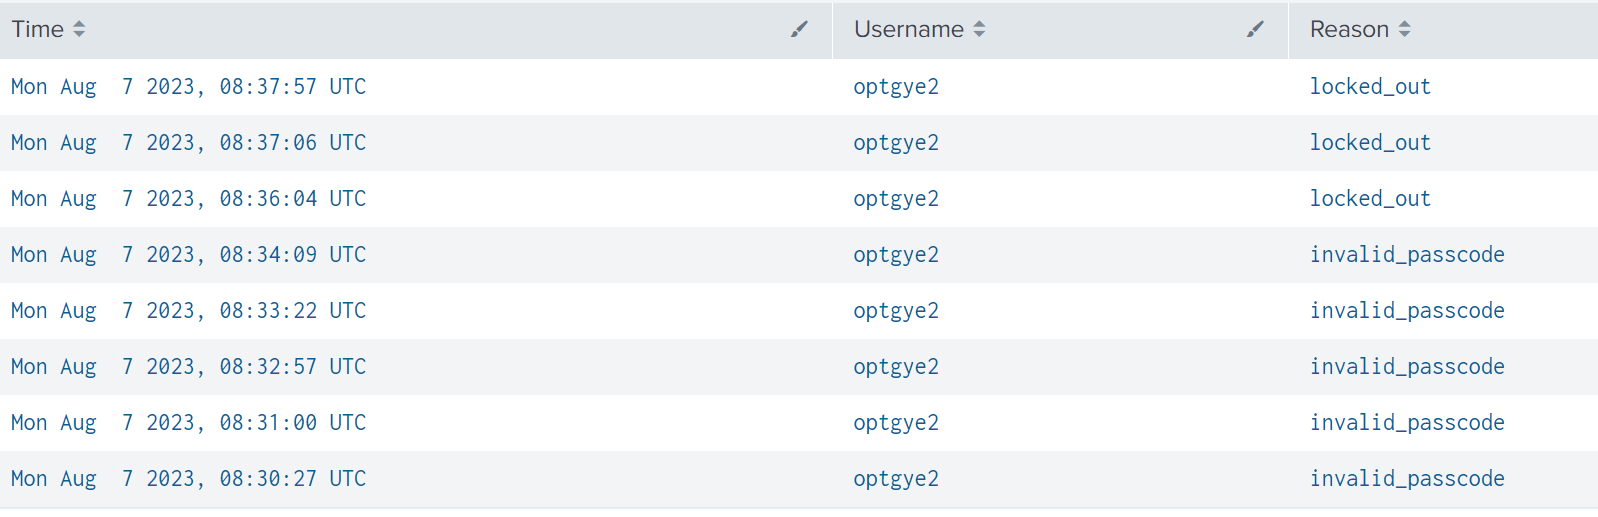1598x517 pixels.
Task: Click invalid_passcode reason at 08:31:00
Action: point(1407,423)
